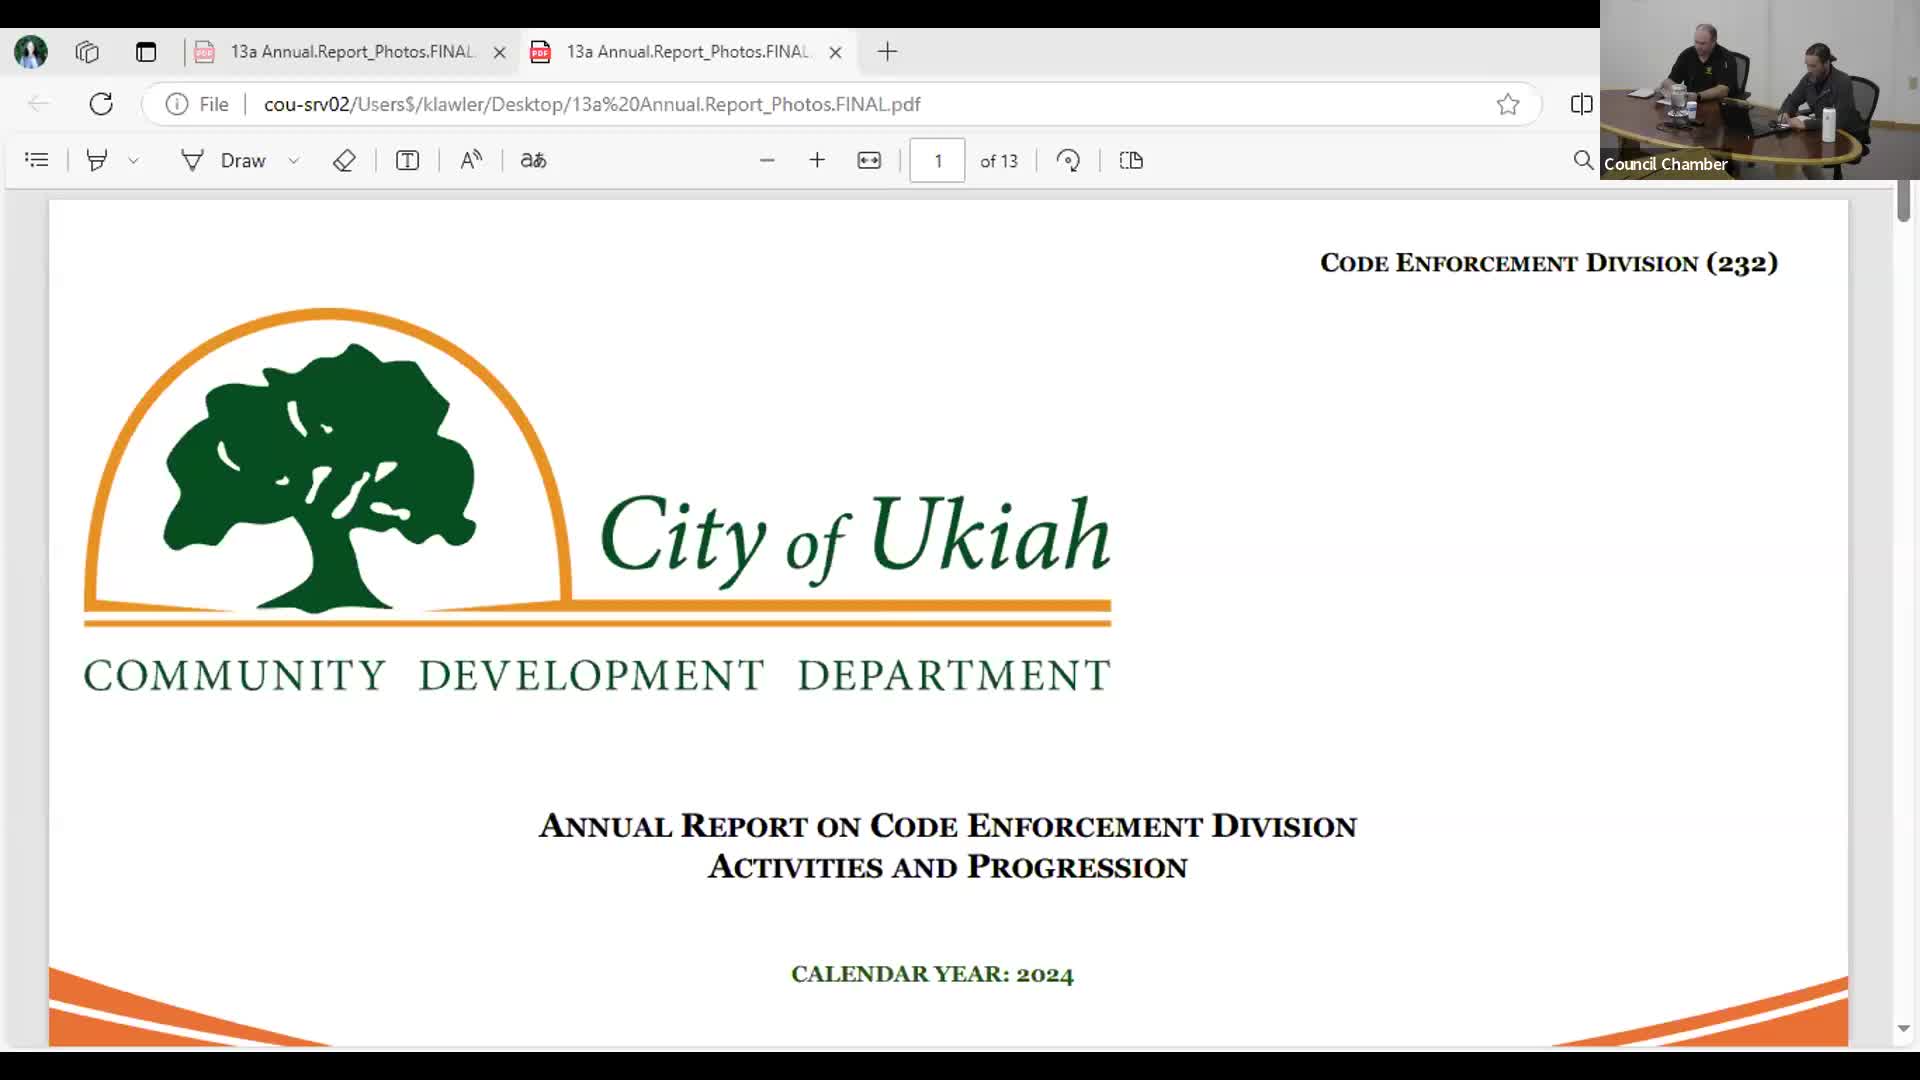Open a new browser tab
Image resolution: width=1920 pixels, height=1080 pixels.
[887, 52]
